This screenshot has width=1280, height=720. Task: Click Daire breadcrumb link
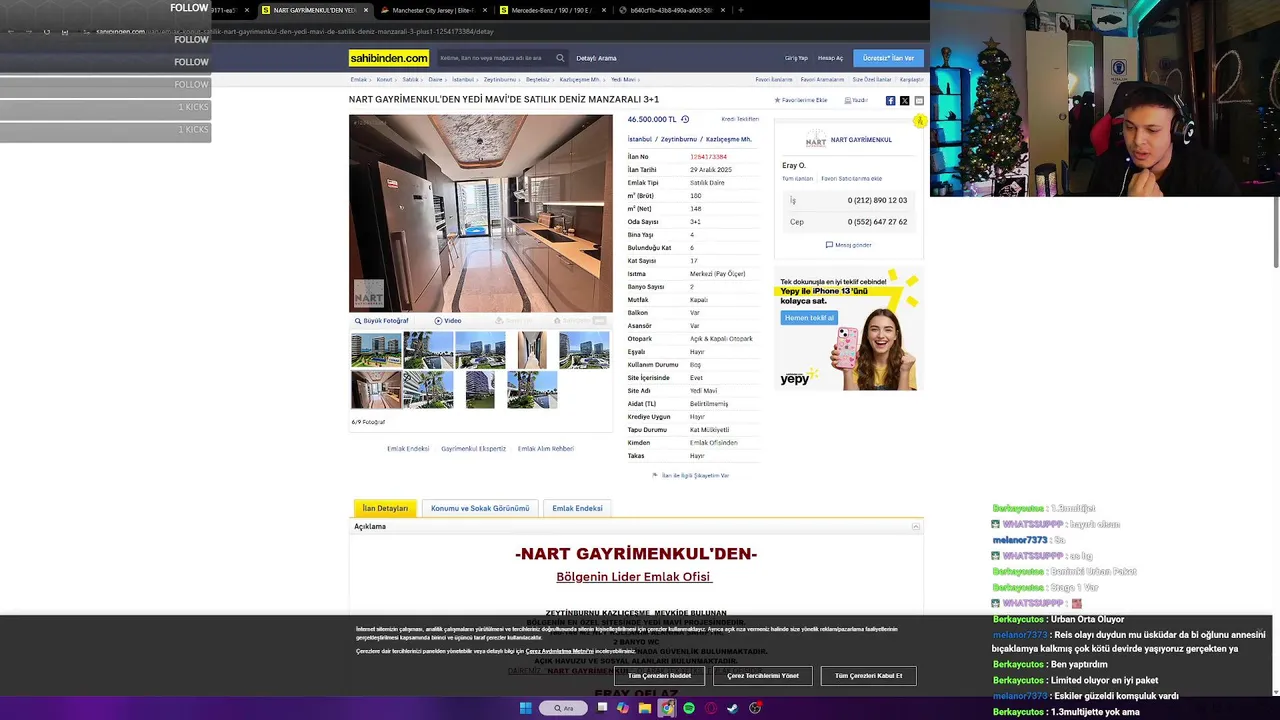435,79
